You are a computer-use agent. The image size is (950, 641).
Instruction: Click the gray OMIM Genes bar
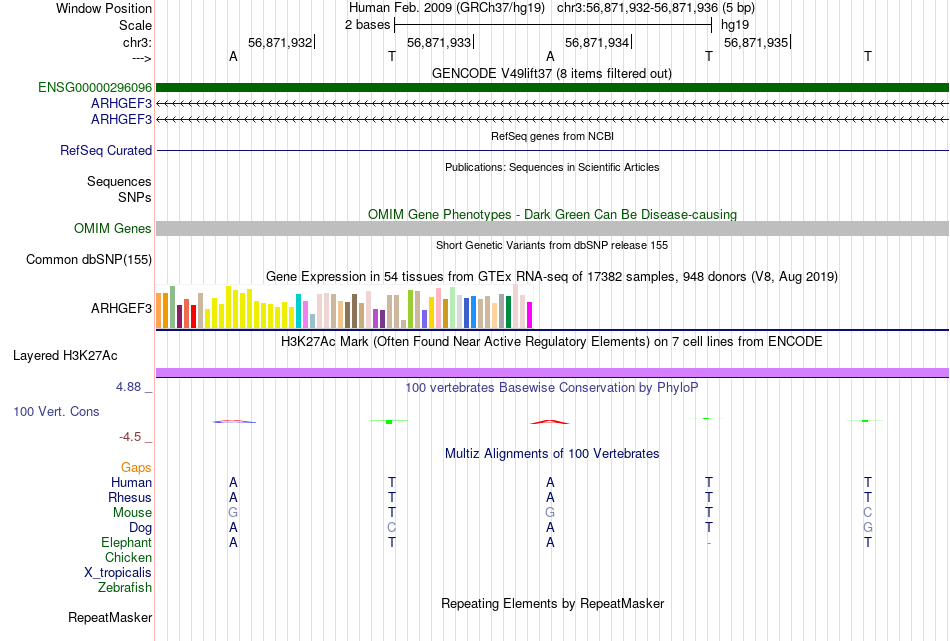pos(552,228)
